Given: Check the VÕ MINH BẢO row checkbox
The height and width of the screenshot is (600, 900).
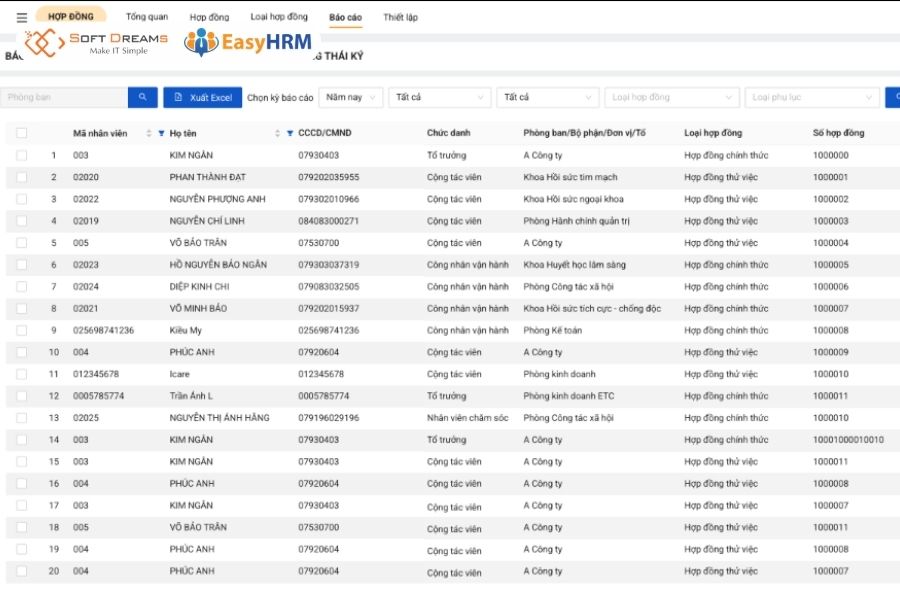Looking at the screenshot, I should [22, 308].
